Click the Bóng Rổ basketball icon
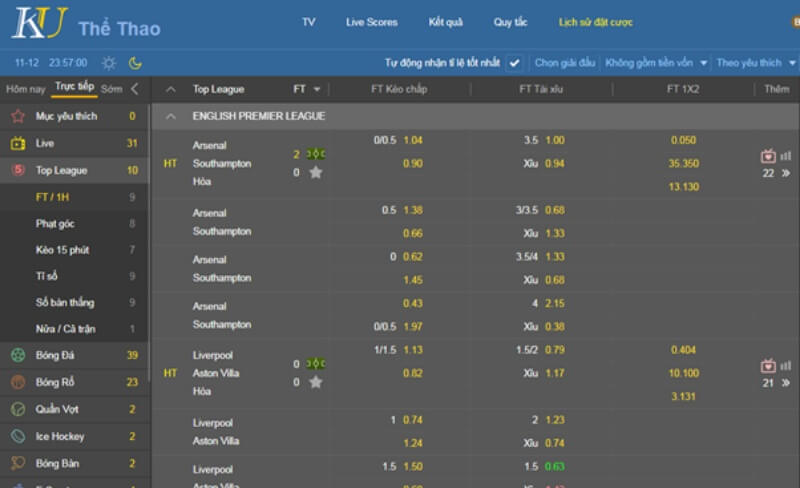800x488 pixels. (18, 382)
